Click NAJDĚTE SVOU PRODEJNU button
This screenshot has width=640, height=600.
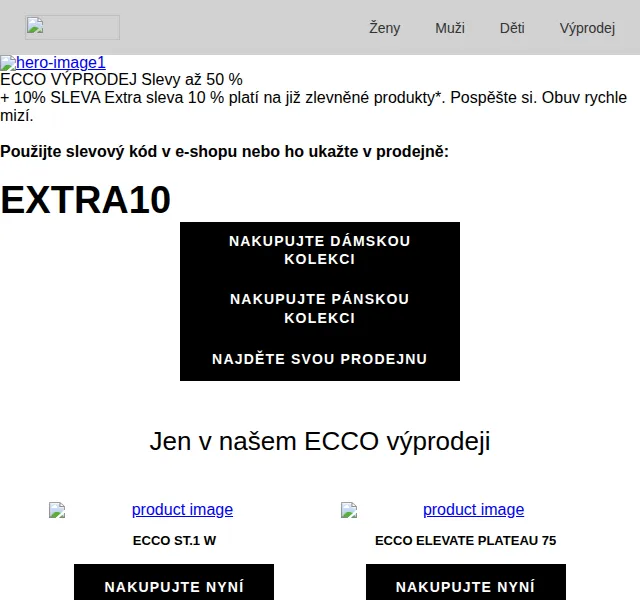pyautogui.click(x=320, y=359)
